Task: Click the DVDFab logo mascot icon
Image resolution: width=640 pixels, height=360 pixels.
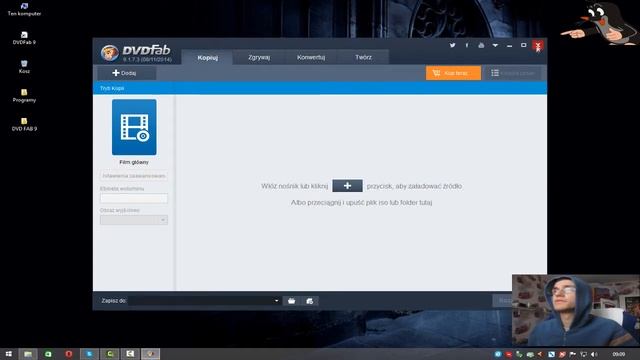Action: tap(109, 53)
